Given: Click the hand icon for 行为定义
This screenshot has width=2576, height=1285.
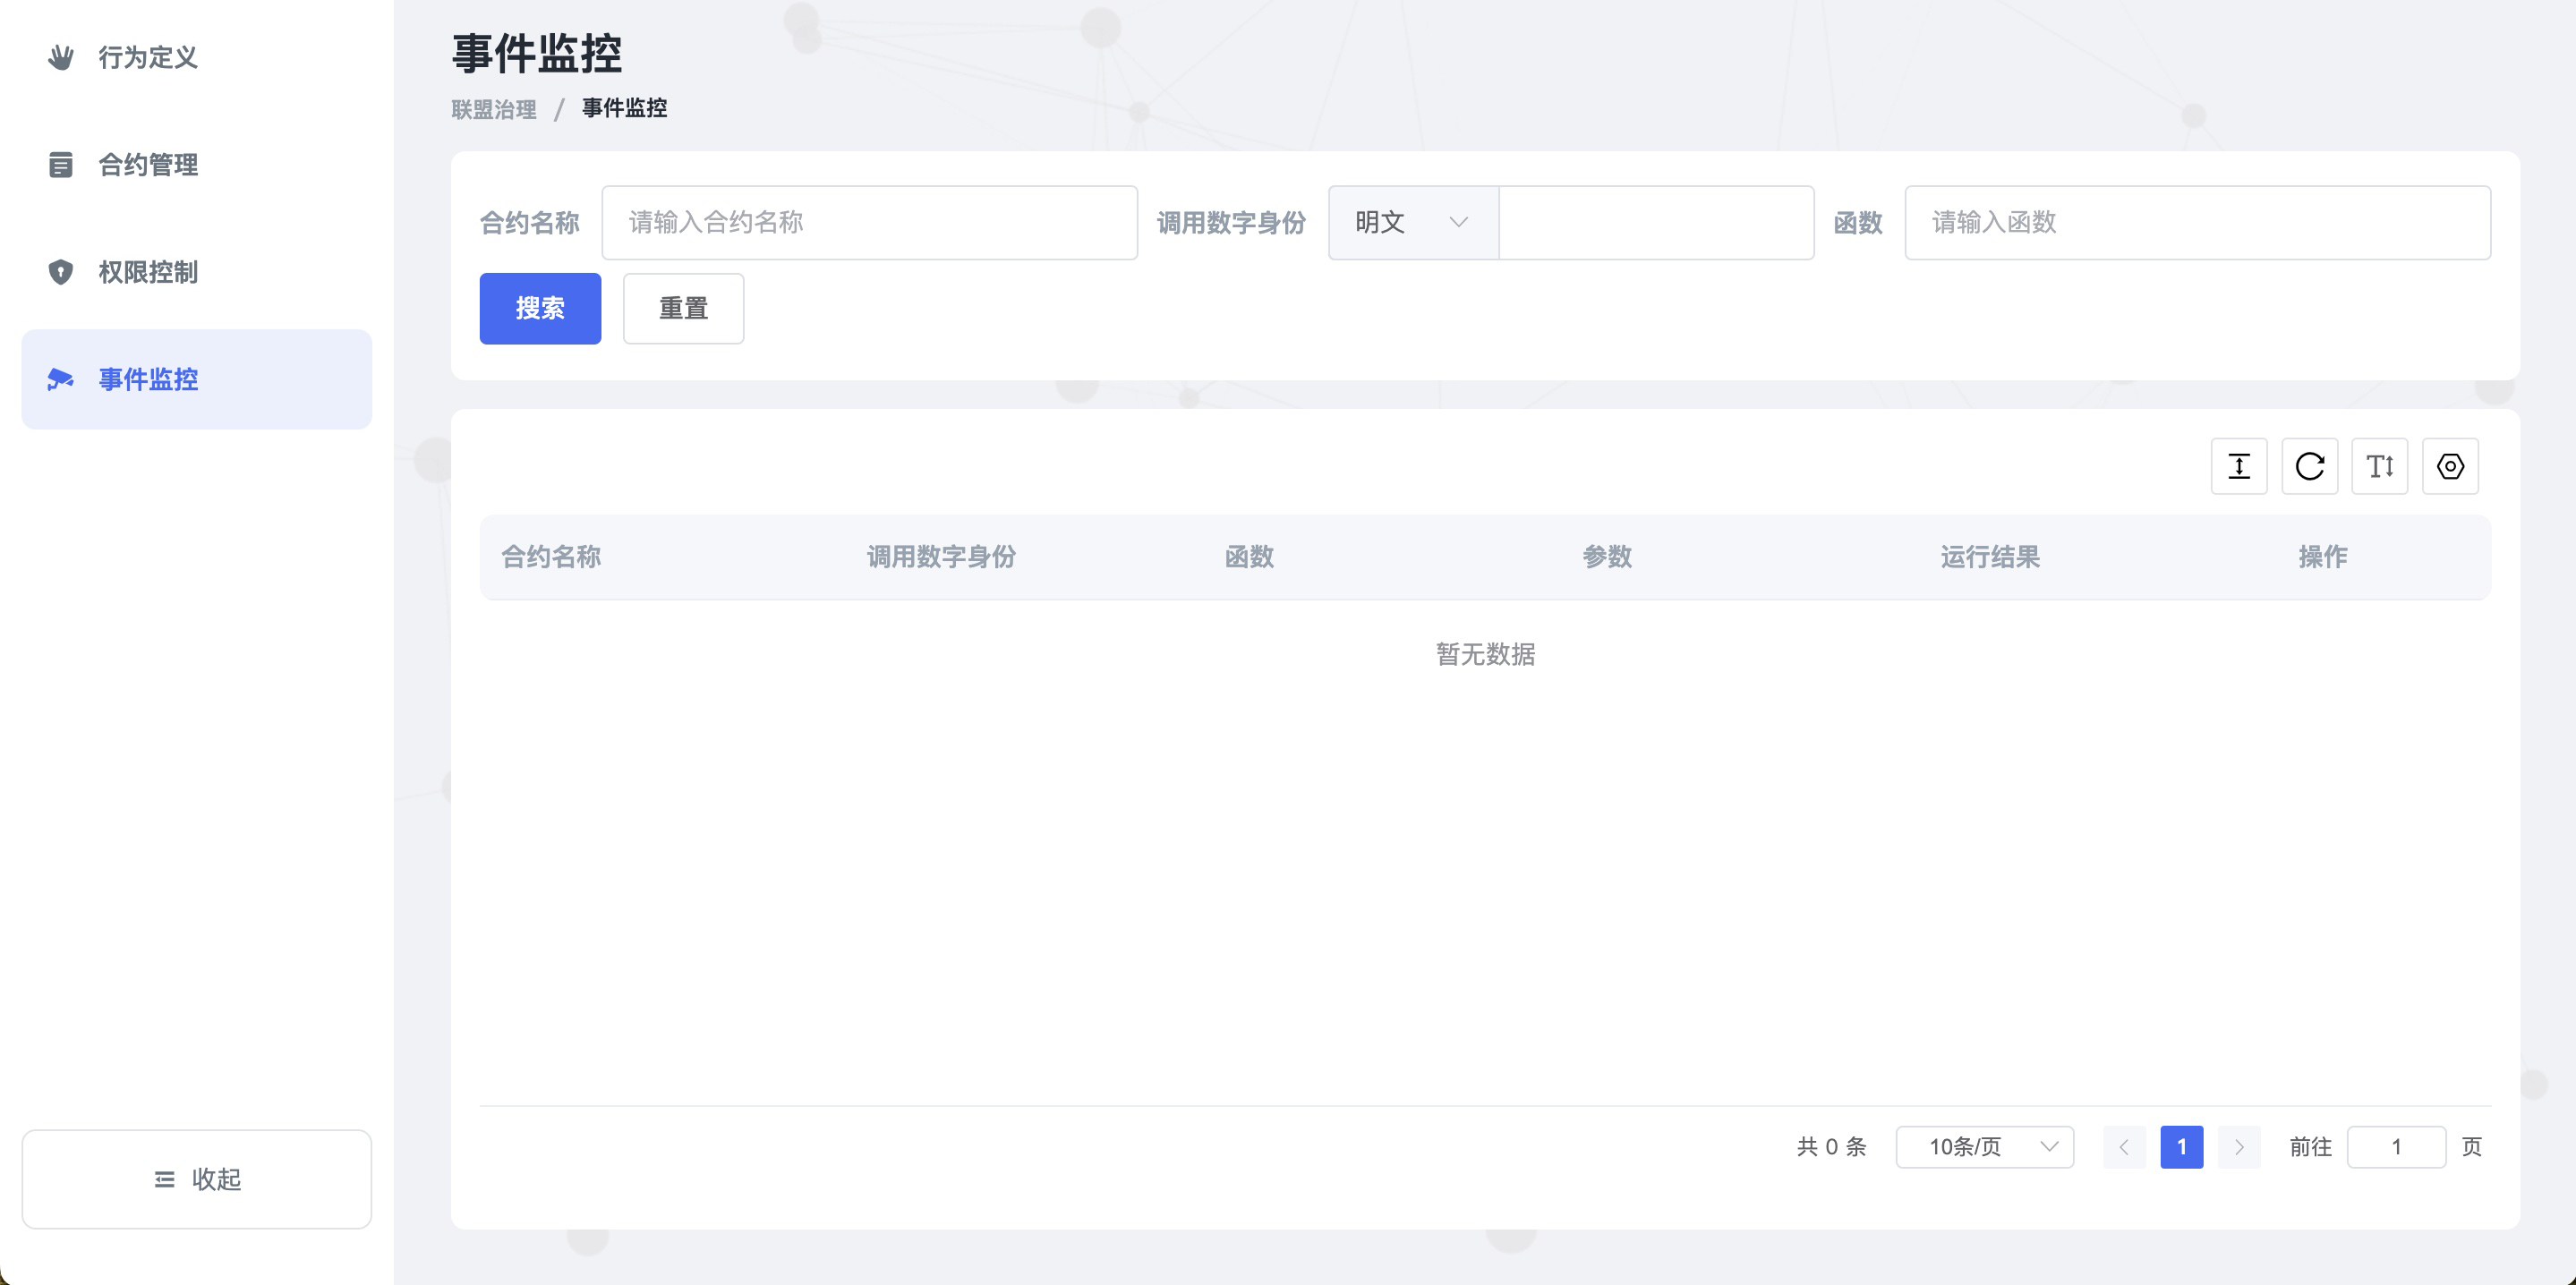Looking at the screenshot, I should [61, 57].
